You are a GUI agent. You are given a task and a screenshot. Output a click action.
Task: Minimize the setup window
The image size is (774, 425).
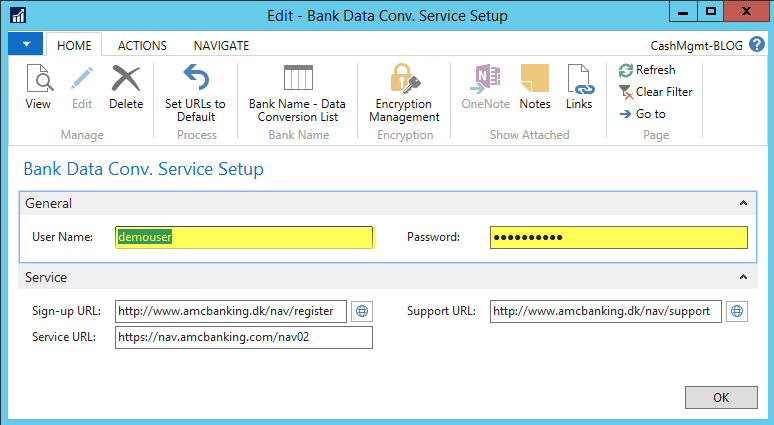pyautogui.click(x=683, y=12)
